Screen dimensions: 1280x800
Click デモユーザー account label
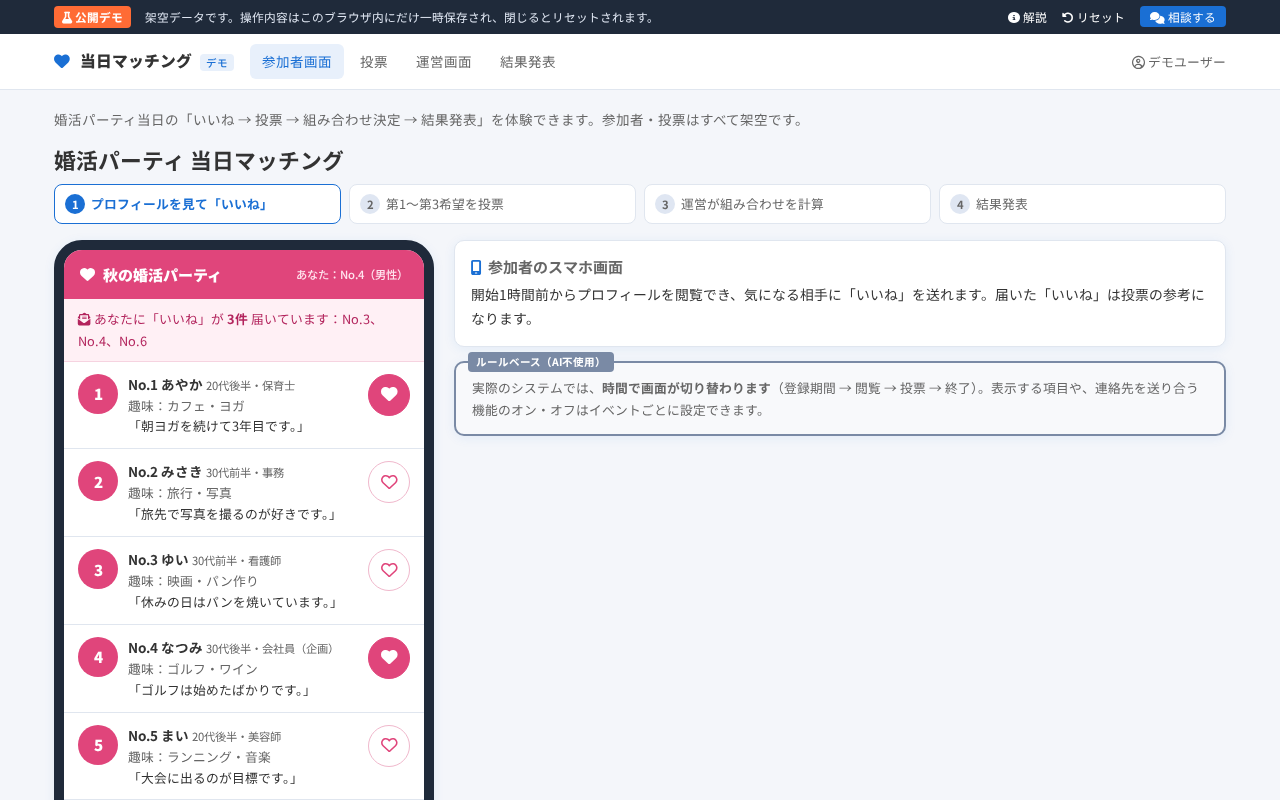pos(1179,62)
